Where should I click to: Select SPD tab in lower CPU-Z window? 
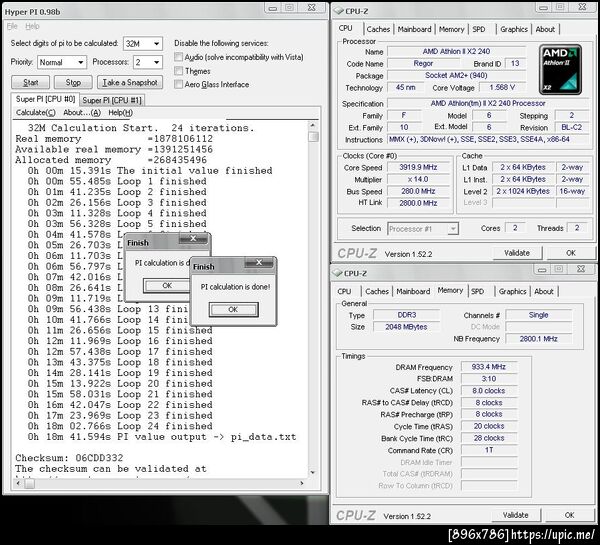click(x=478, y=291)
